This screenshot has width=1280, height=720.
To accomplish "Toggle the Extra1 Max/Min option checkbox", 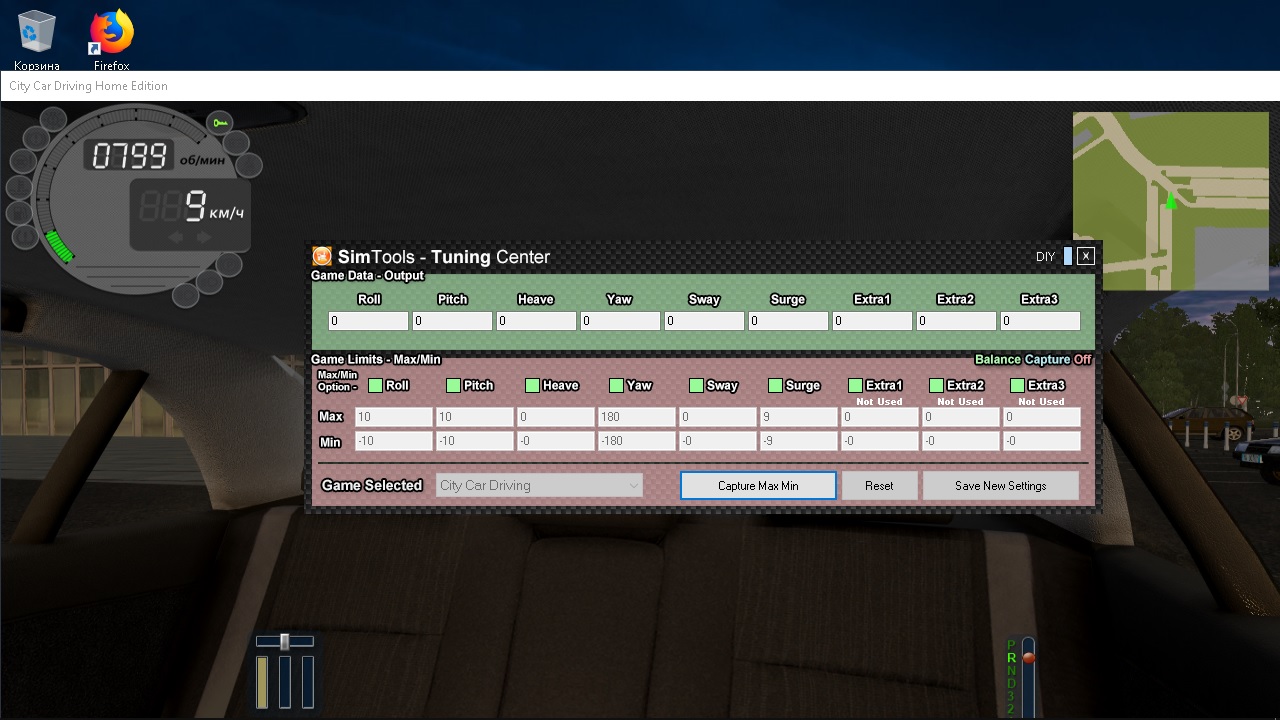I will [856, 385].
